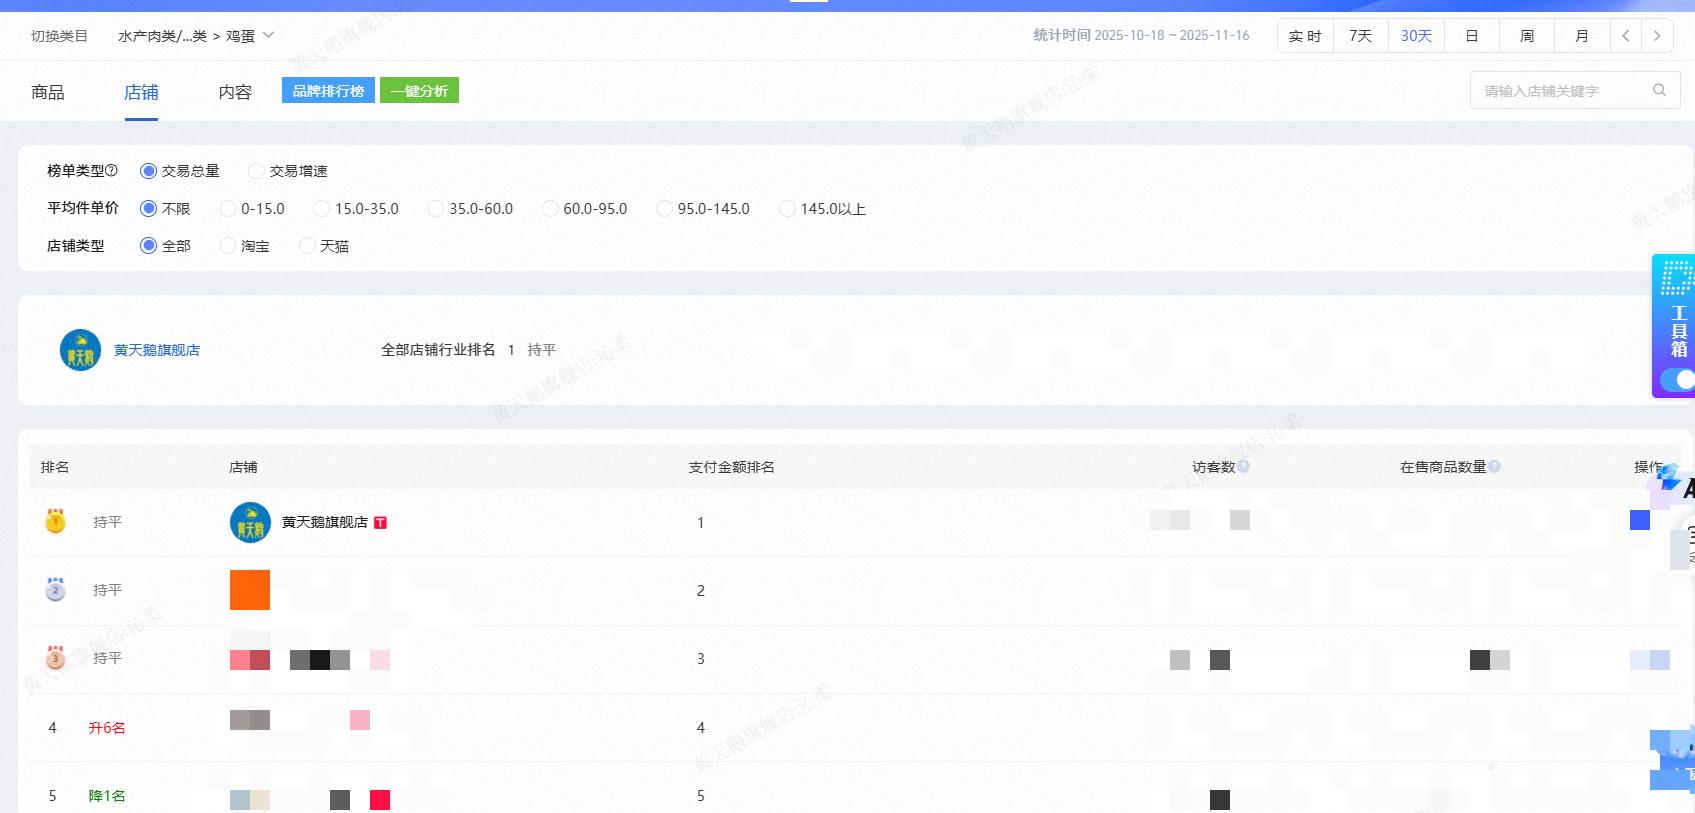Click the info icon next to 访客数

pyautogui.click(x=1243, y=466)
